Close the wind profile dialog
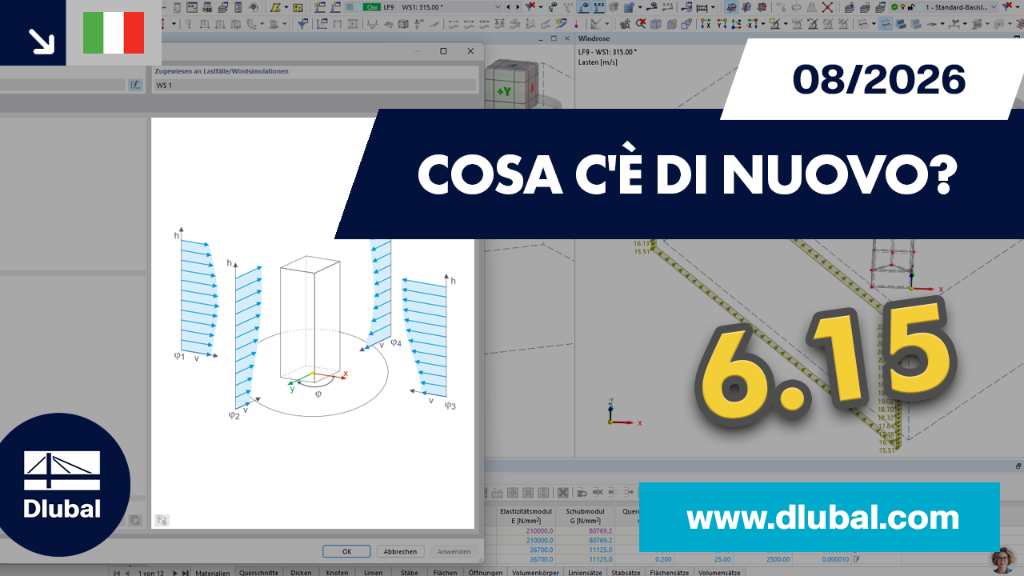The width and height of the screenshot is (1024, 576). click(x=470, y=51)
